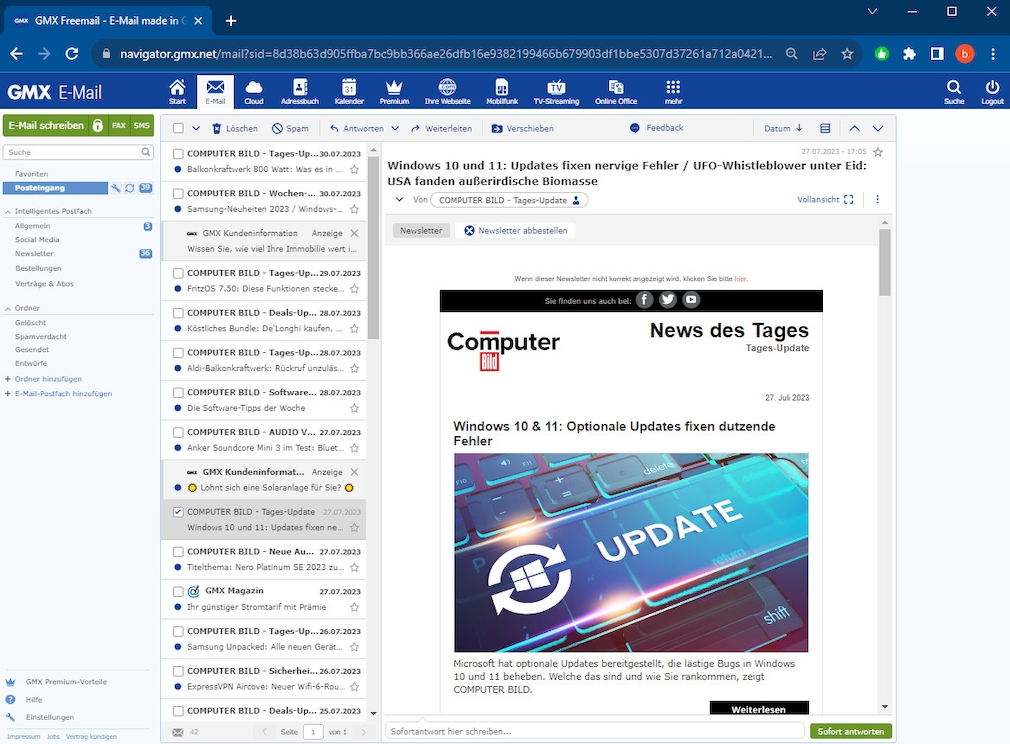Open the TV-Streaming icon
The width and height of the screenshot is (1010, 744).
coord(556,90)
